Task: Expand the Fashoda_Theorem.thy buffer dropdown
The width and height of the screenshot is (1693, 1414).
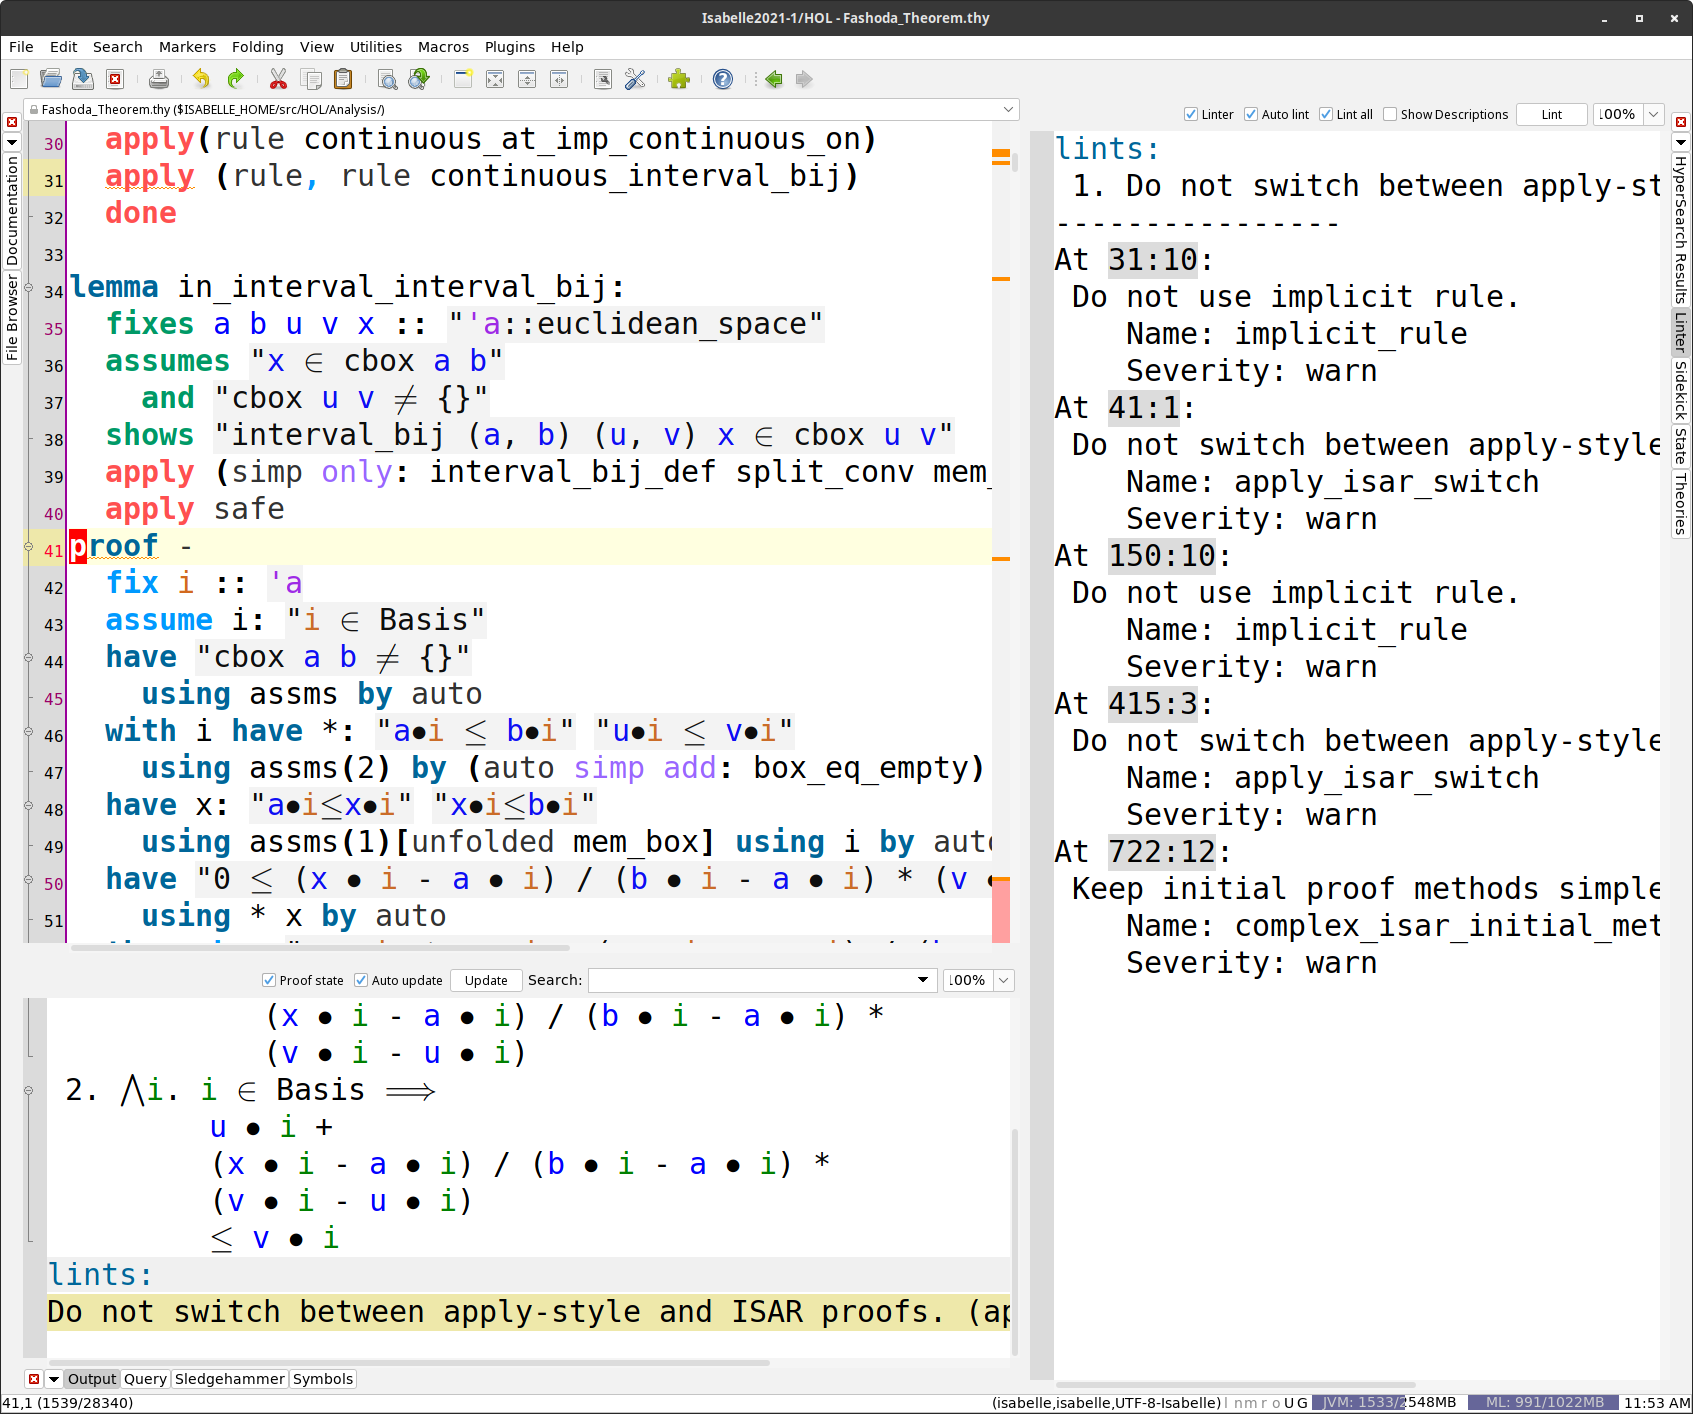Action: 1008,109
